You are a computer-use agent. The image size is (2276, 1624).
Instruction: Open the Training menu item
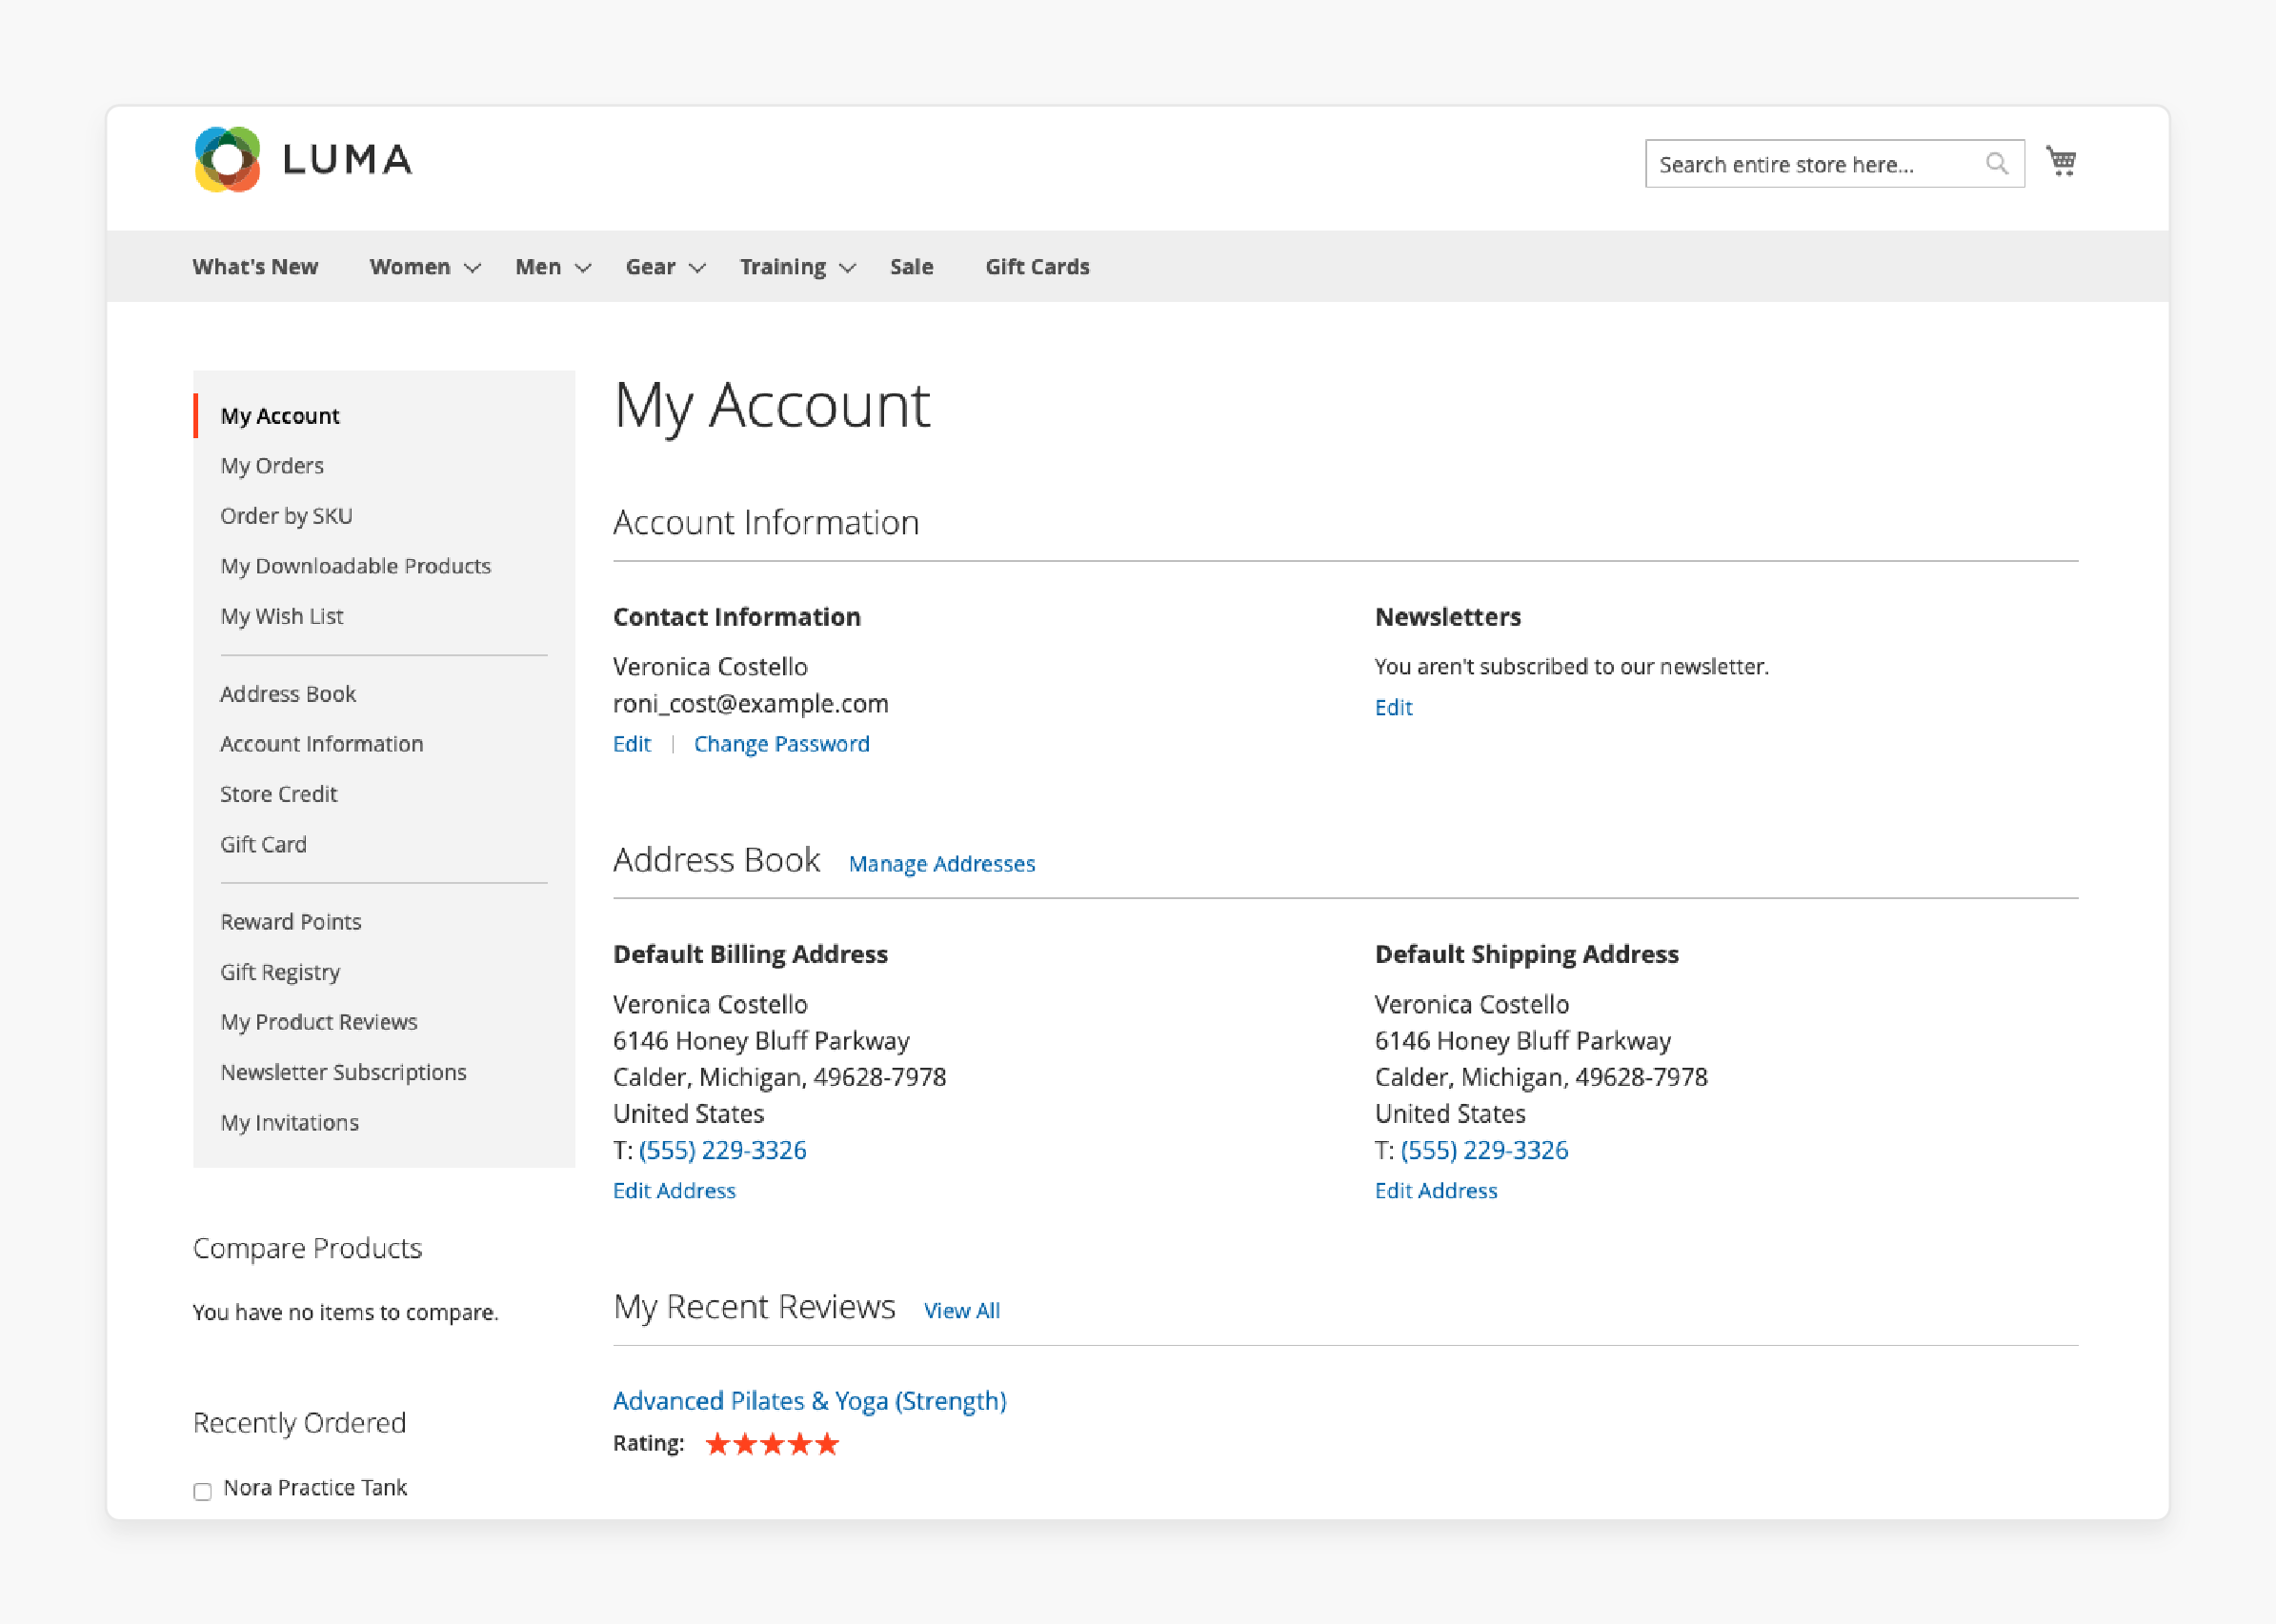pyautogui.click(x=783, y=267)
